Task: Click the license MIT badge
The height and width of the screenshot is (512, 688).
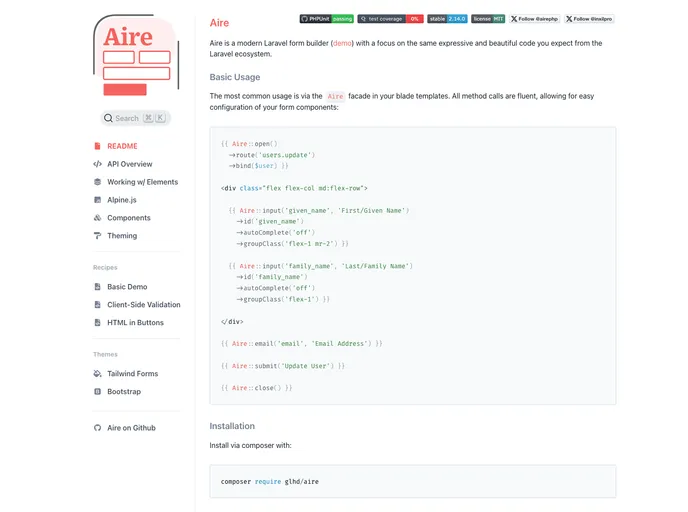Action: 488,19
